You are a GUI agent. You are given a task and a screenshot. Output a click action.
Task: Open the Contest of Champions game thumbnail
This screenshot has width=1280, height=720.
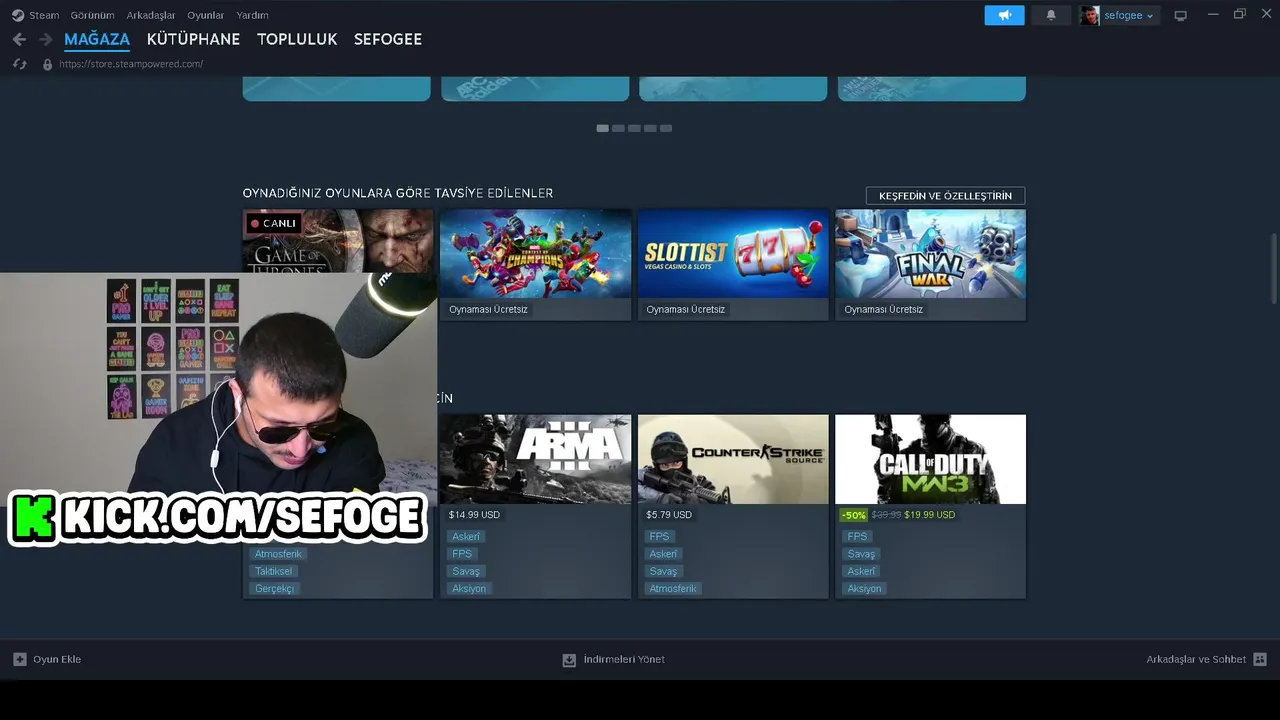coord(535,253)
